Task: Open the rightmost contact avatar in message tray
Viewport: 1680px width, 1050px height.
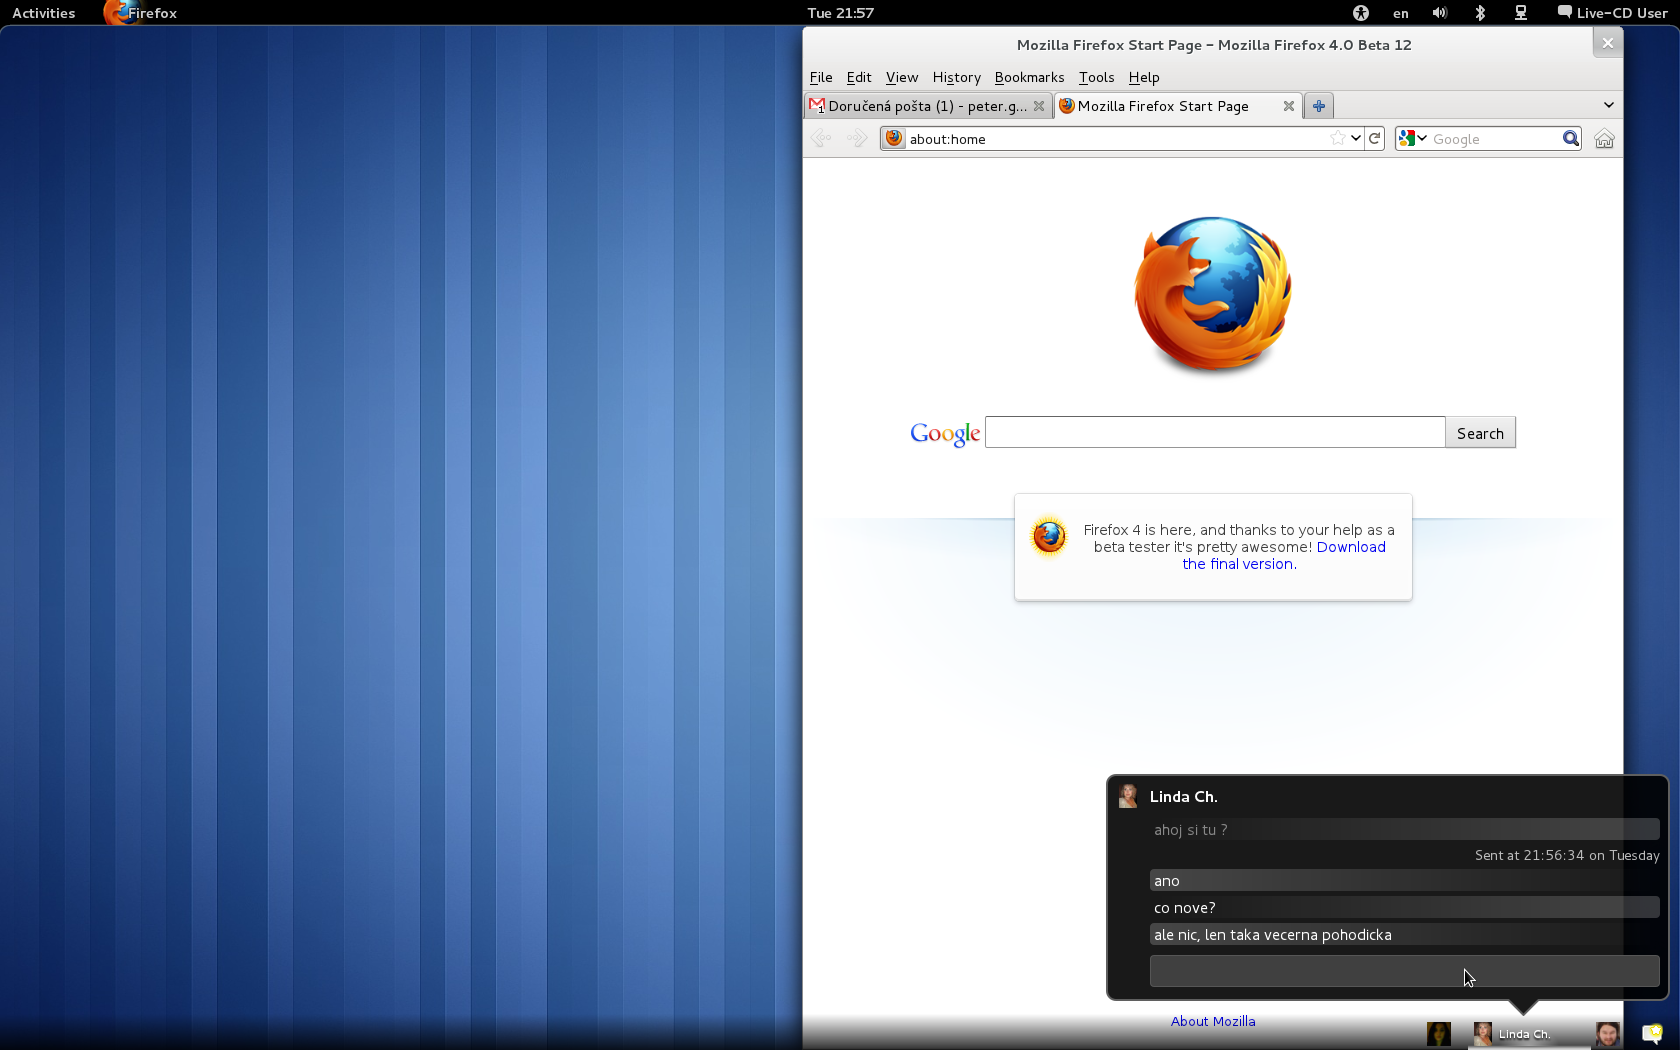Action: click(x=1608, y=1034)
